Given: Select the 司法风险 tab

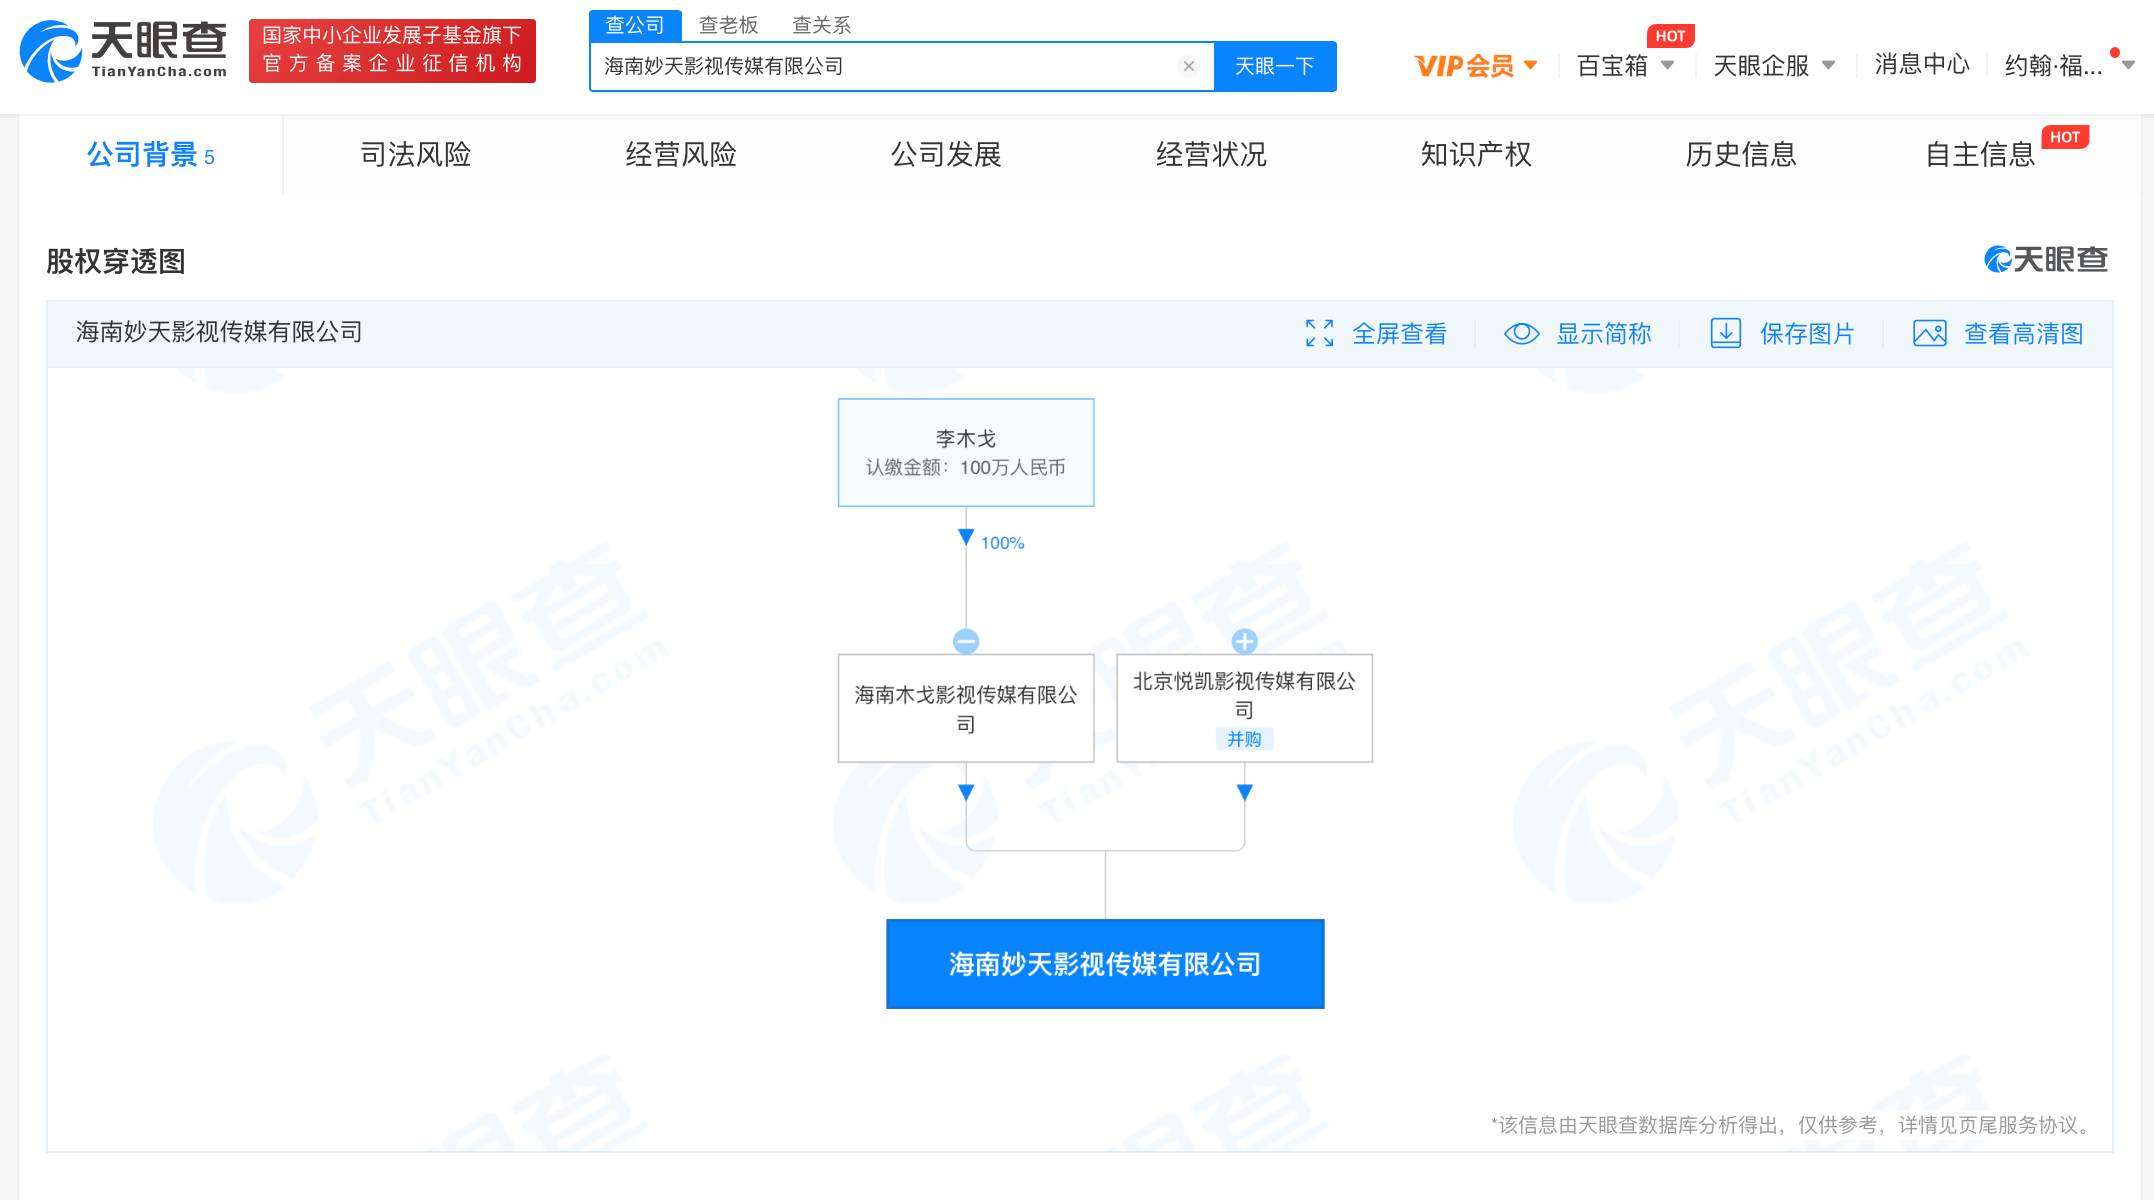Looking at the screenshot, I should (x=415, y=154).
